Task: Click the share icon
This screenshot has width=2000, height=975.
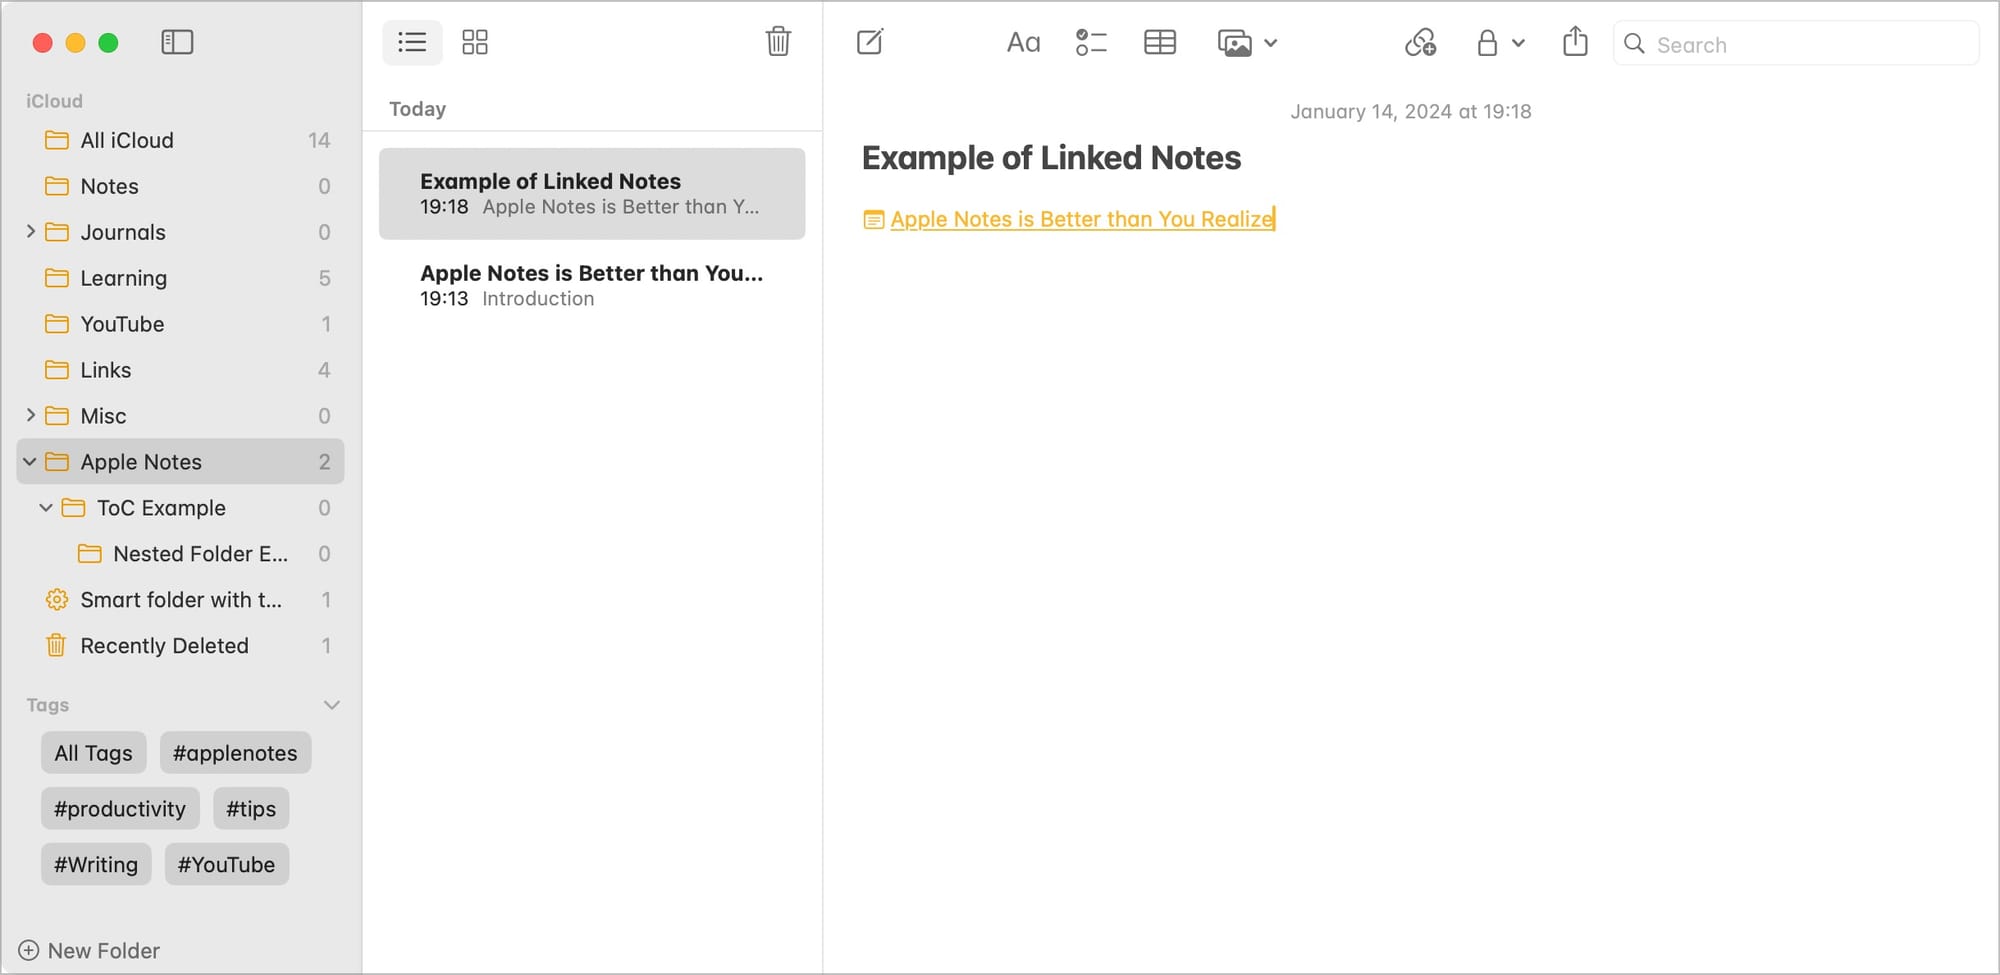Action: coord(1575,42)
